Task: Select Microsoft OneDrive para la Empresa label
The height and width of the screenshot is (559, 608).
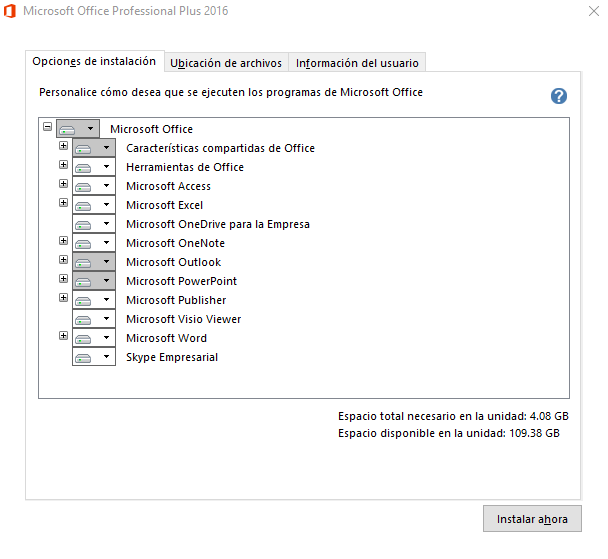Action: coord(218,224)
